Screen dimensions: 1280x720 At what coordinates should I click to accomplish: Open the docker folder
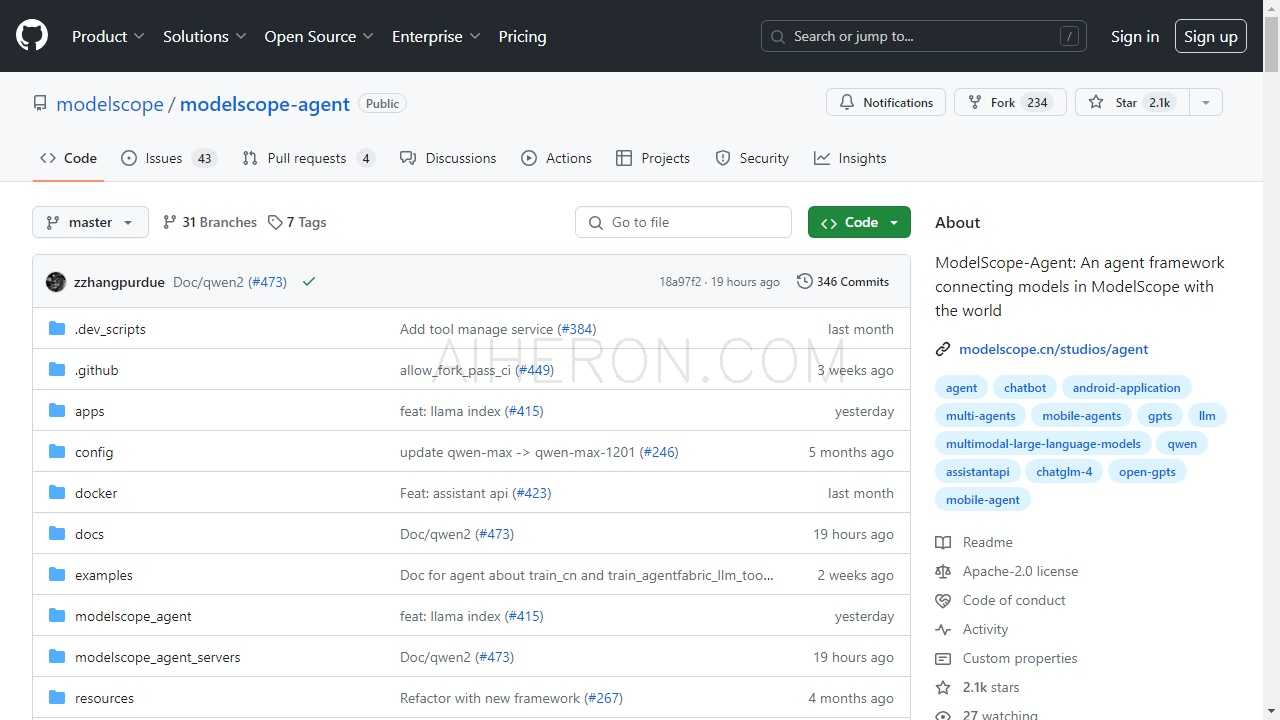pyautogui.click(x=96, y=493)
